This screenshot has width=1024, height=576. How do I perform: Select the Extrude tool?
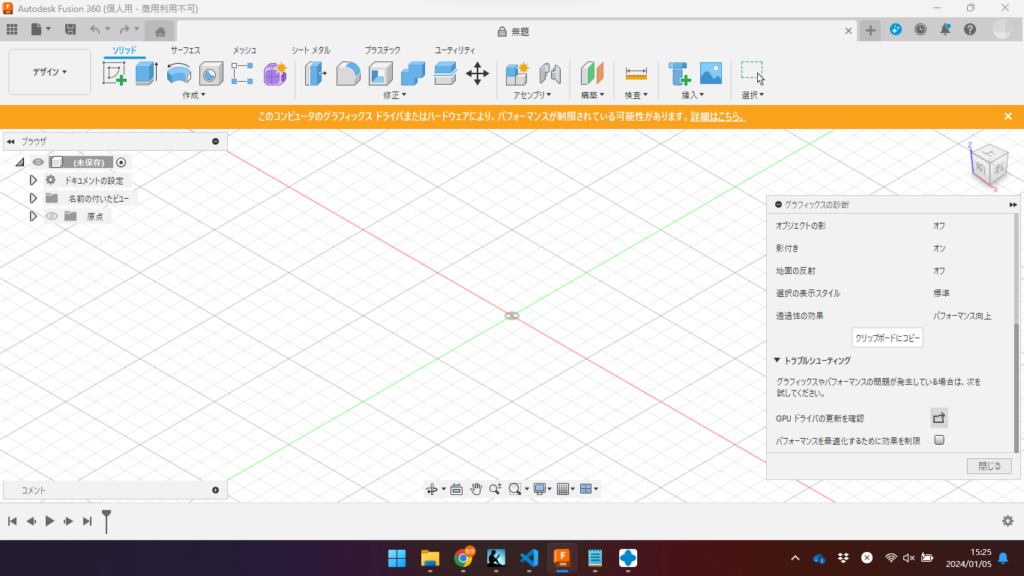146,73
